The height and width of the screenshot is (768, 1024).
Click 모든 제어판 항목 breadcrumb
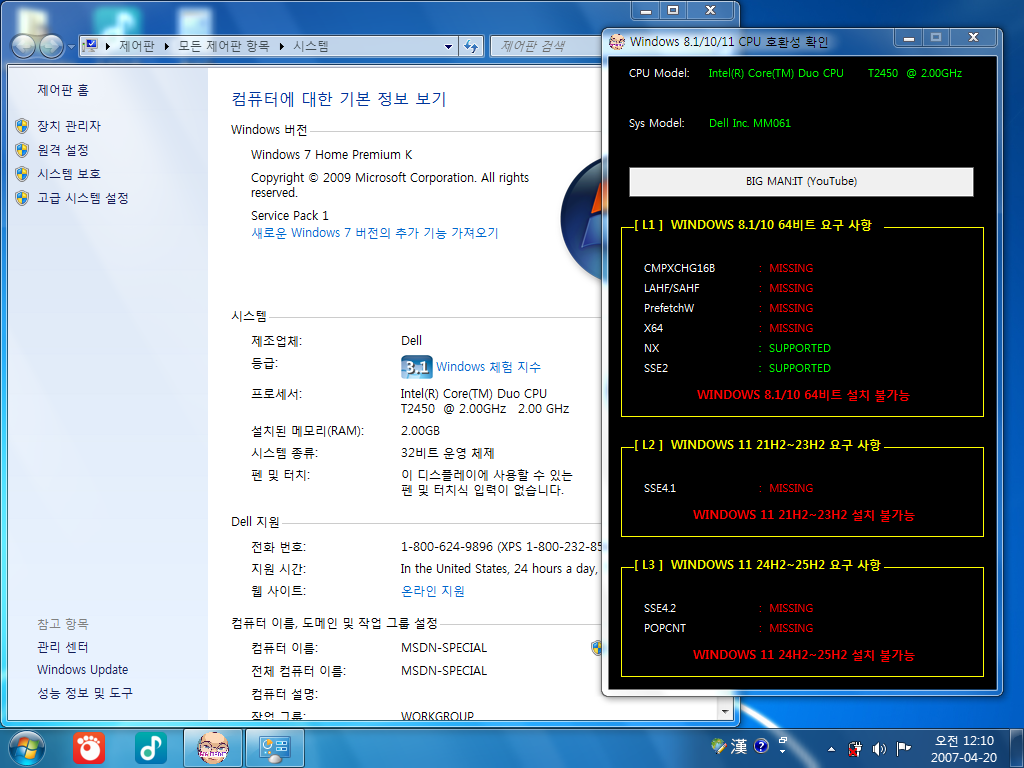click(x=224, y=46)
